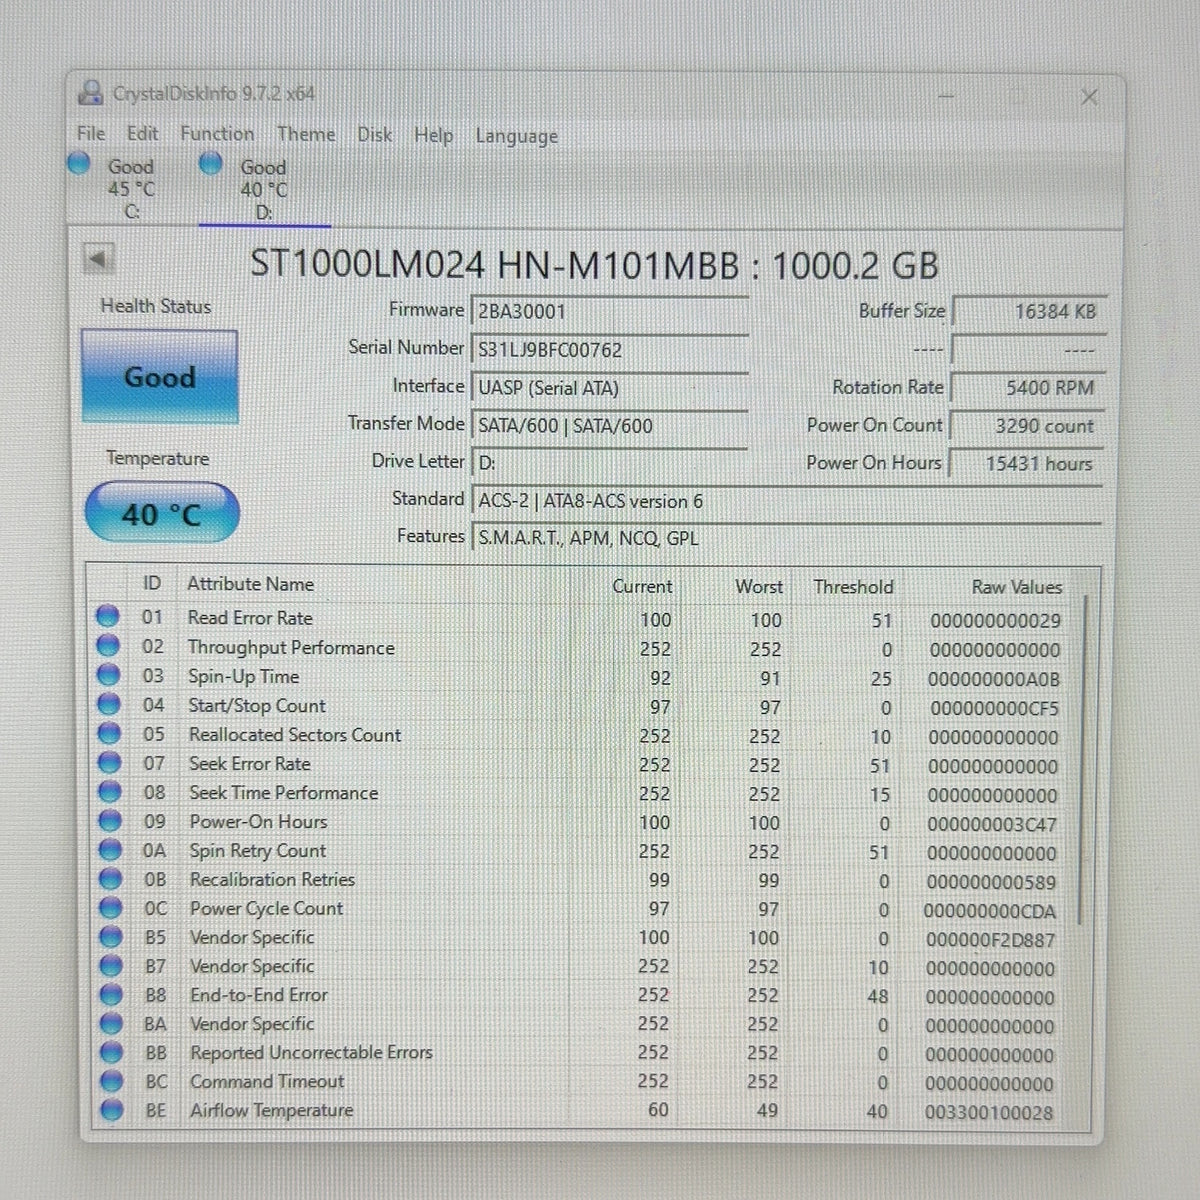The image size is (1200, 1200).
Task: Click the Serial Number field S31LJ9BFC00762
Action: click(x=610, y=350)
